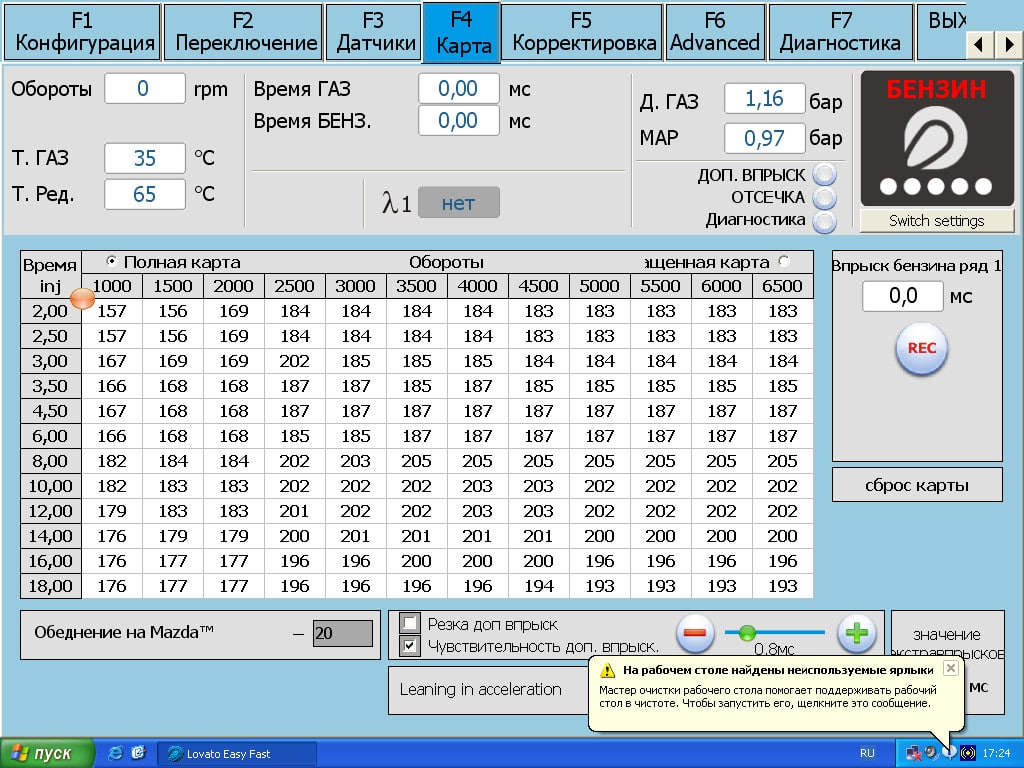Click the 6500 rpm column header
The image size is (1024, 768).
pos(782,286)
